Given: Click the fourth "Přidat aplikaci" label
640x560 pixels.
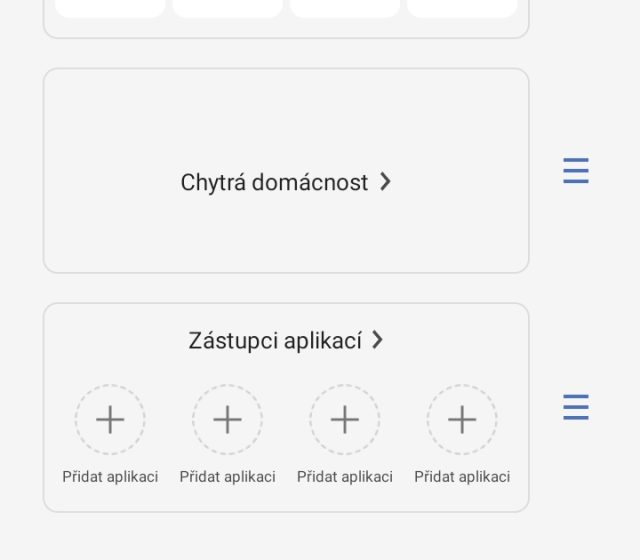Looking at the screenshot, I should pos(462,477).
